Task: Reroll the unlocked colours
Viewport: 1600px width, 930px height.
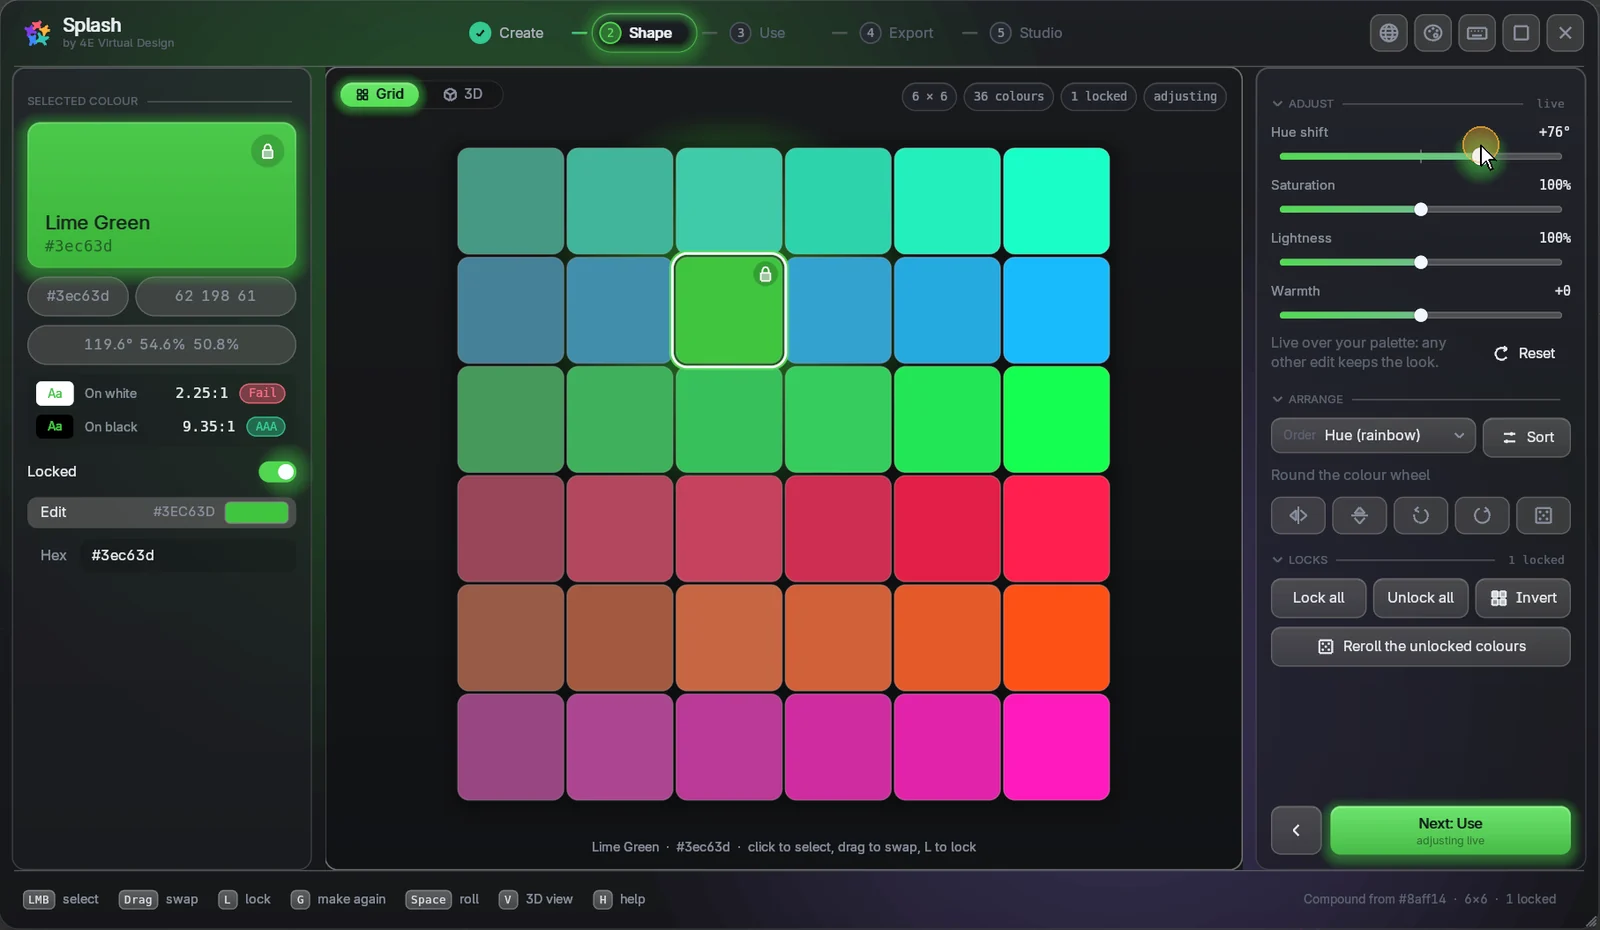Action: click(x=1421, y=647)
